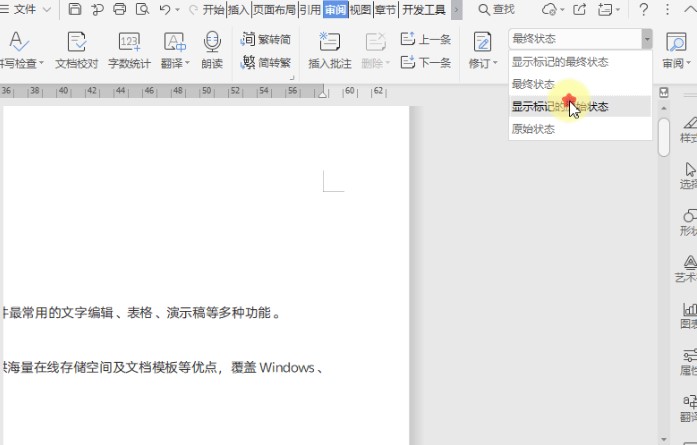
Task: Collapse the ribbon with the up chevron
Action: 689,9
